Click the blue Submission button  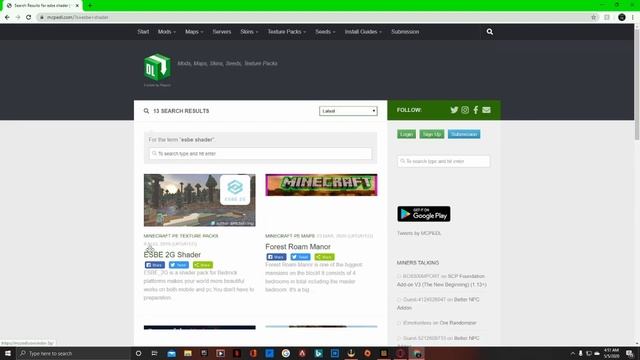pyautogui.click(x=464, y=134)
